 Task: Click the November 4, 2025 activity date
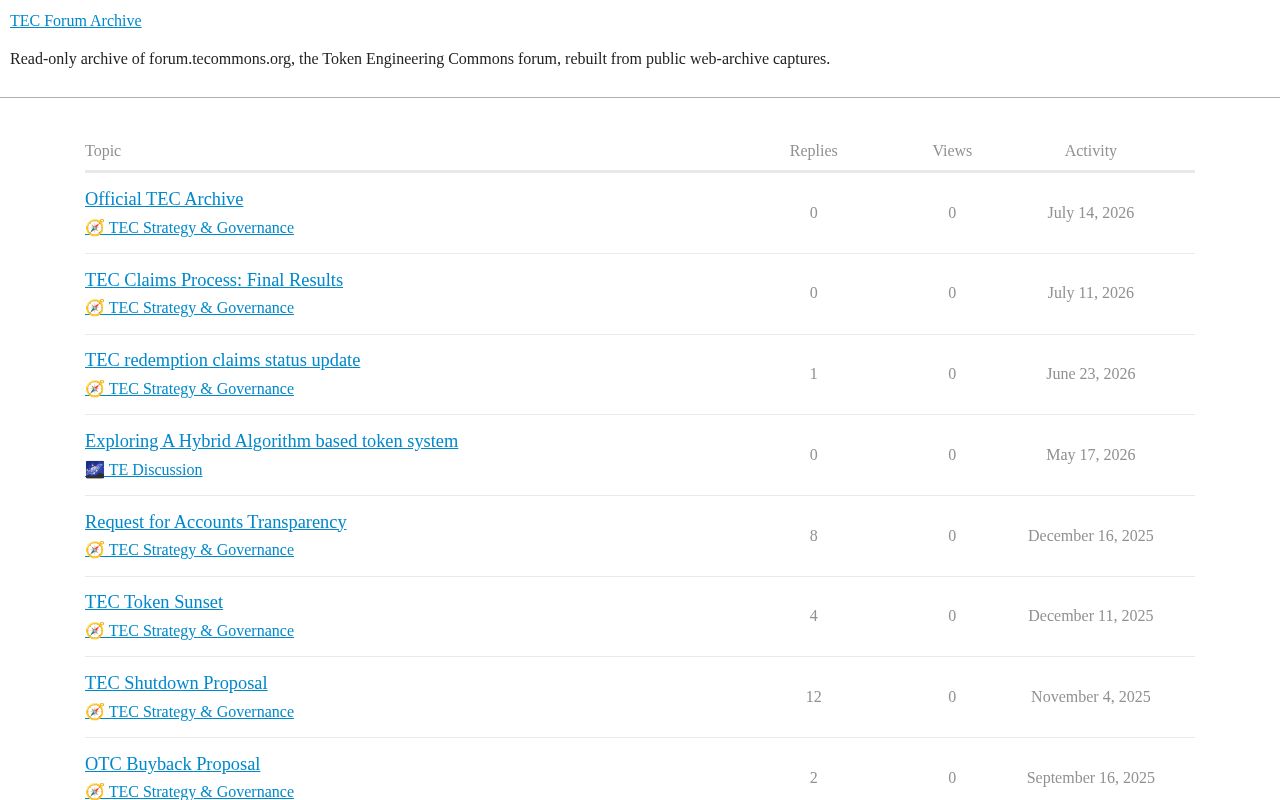(x=1090, y=697)
